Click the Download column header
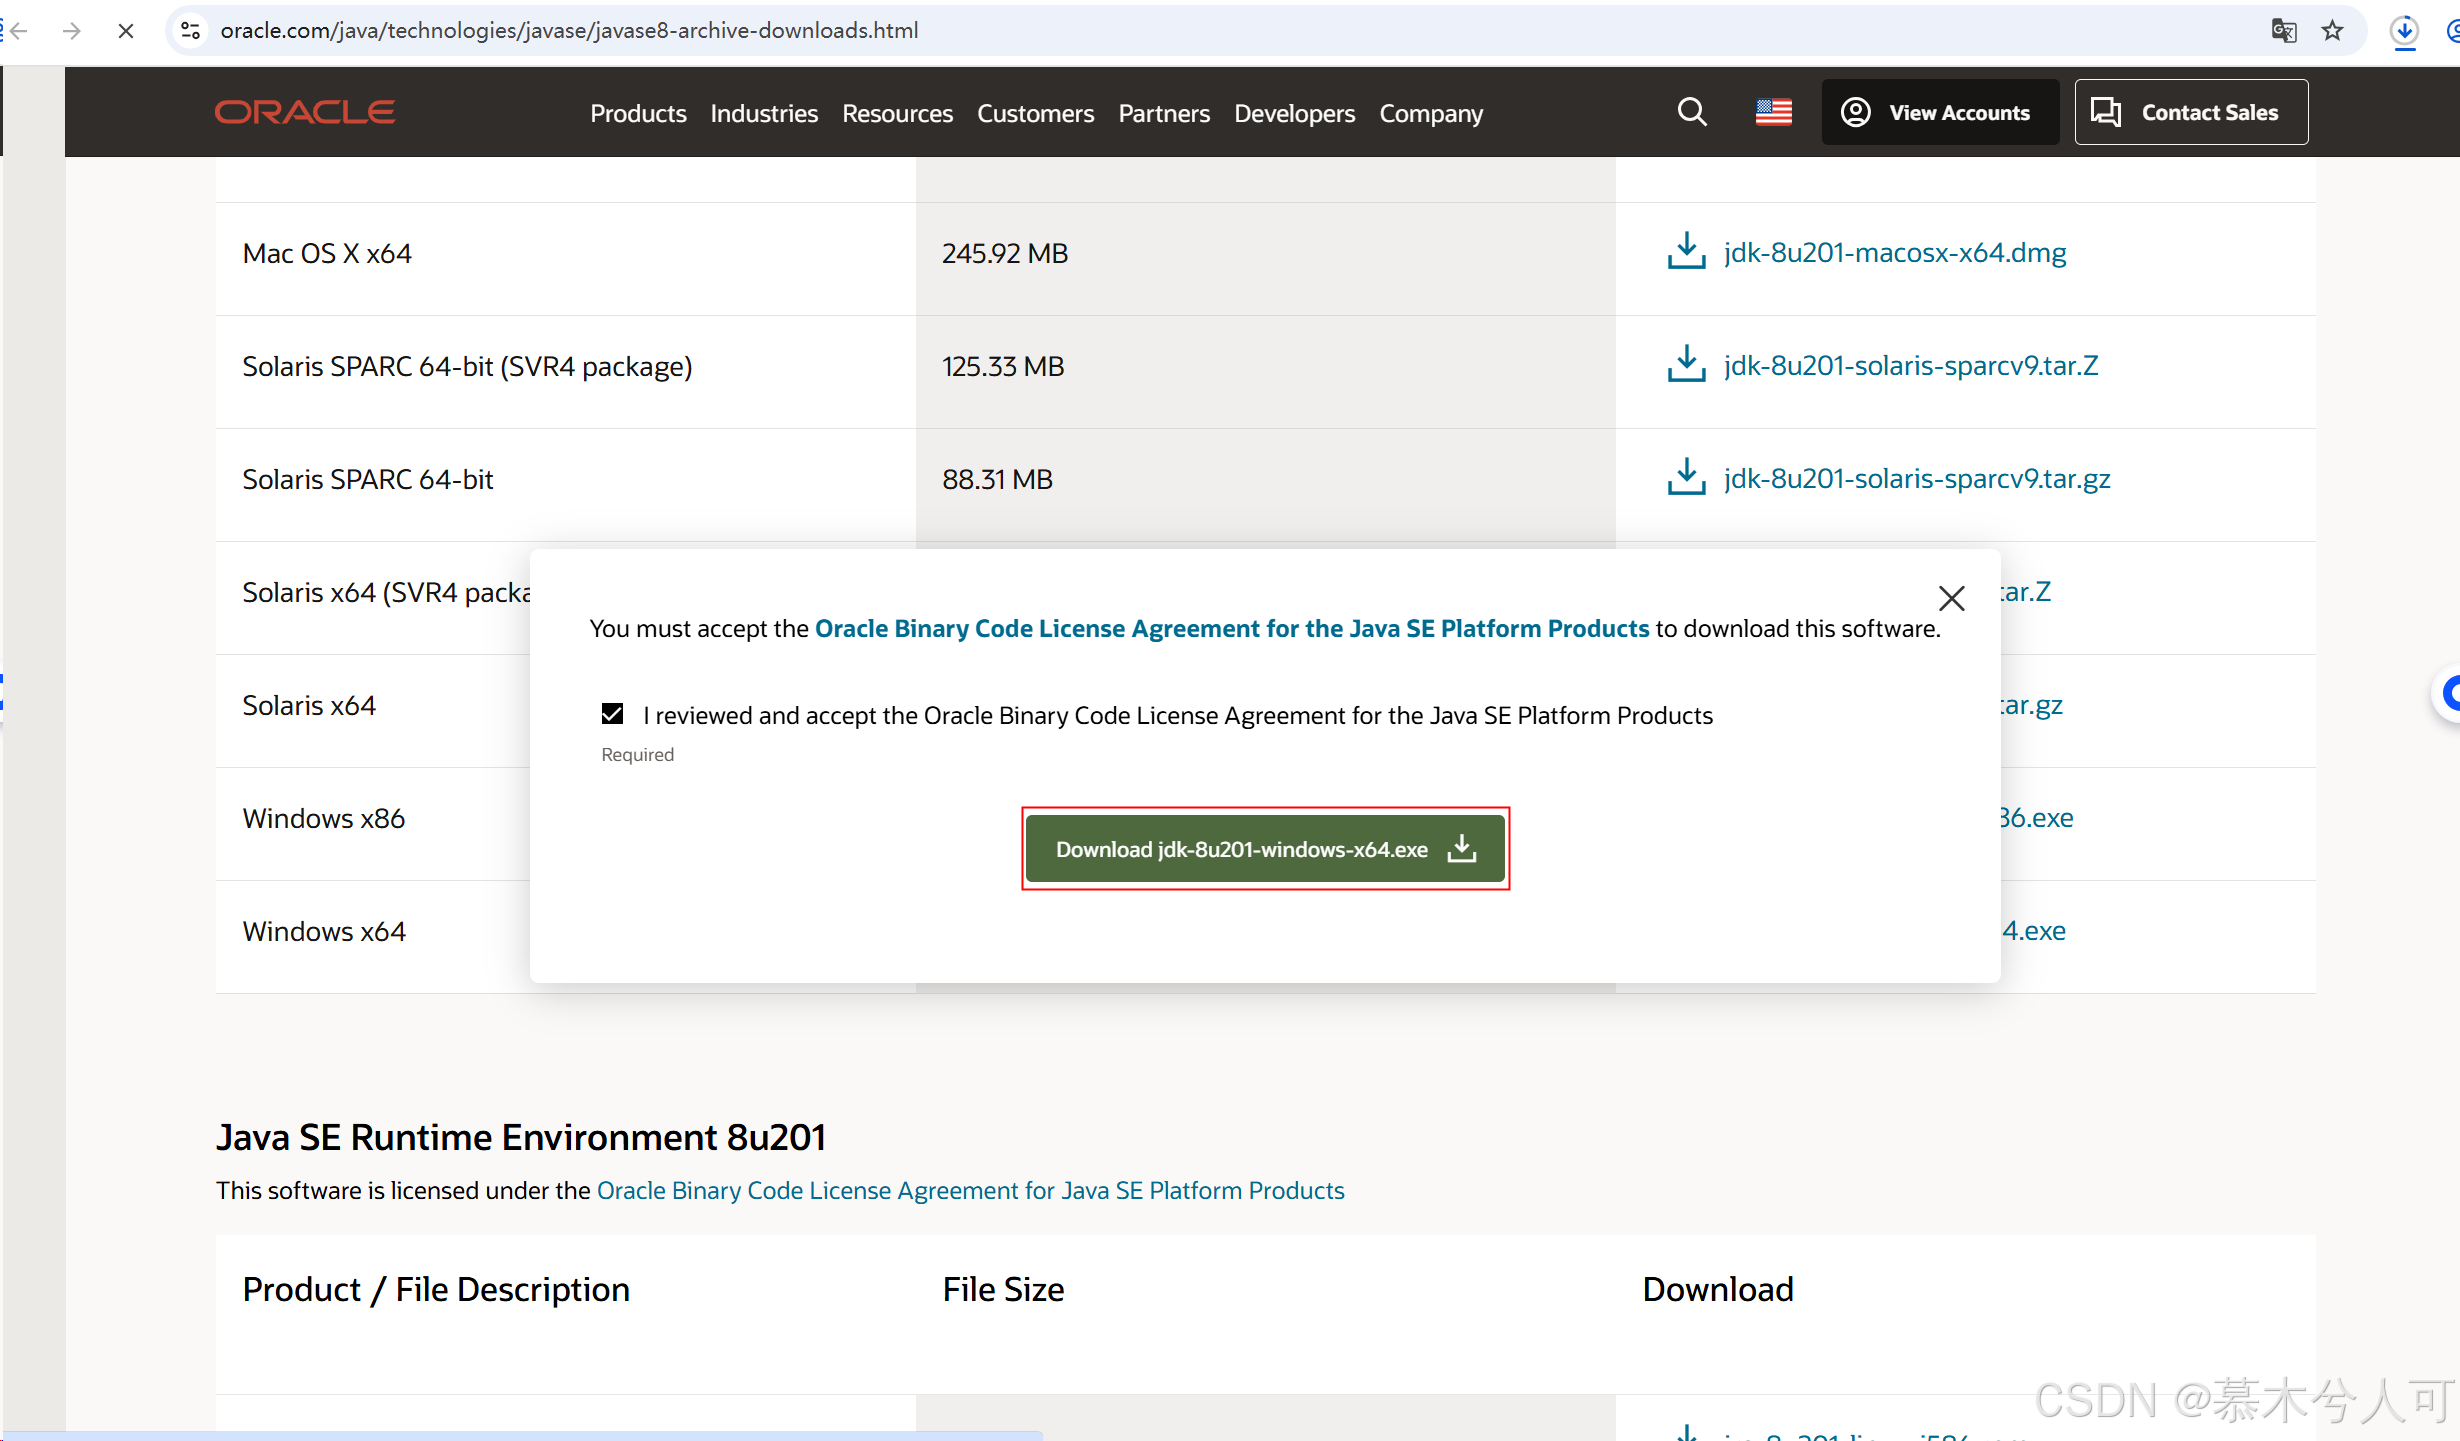 pos(1718,1289)
